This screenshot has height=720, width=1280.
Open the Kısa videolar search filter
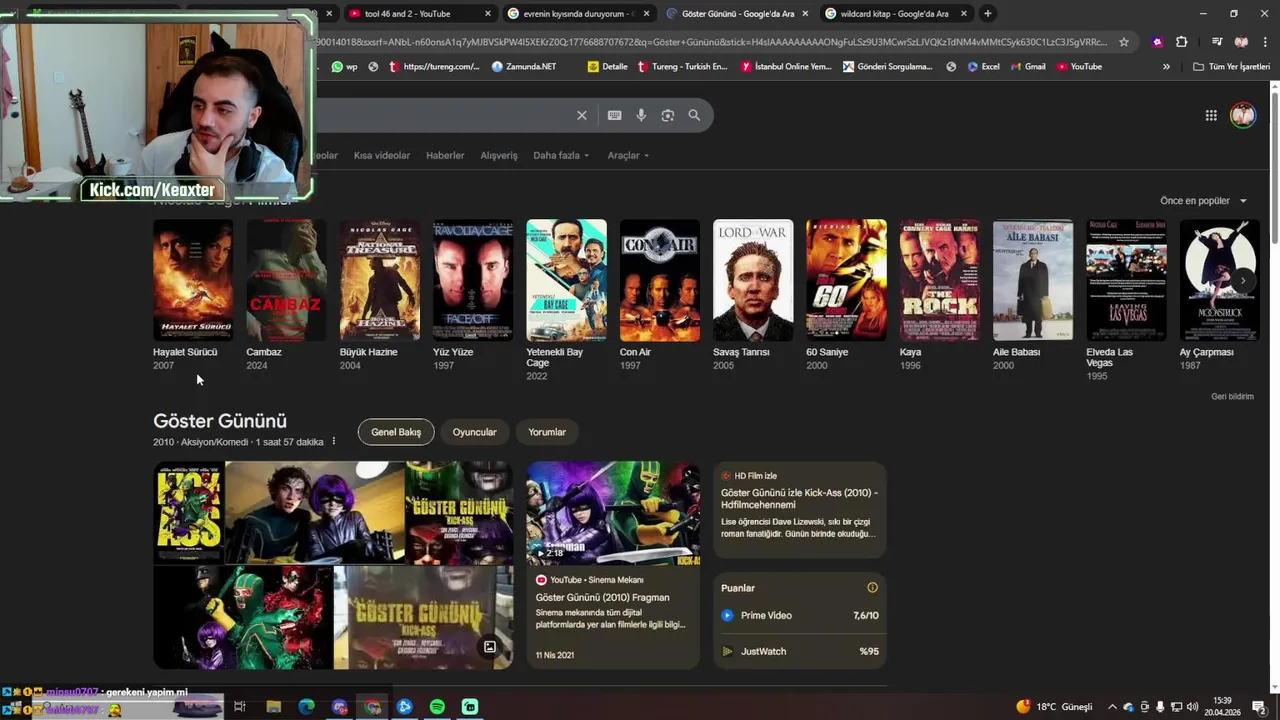(382, 155)
